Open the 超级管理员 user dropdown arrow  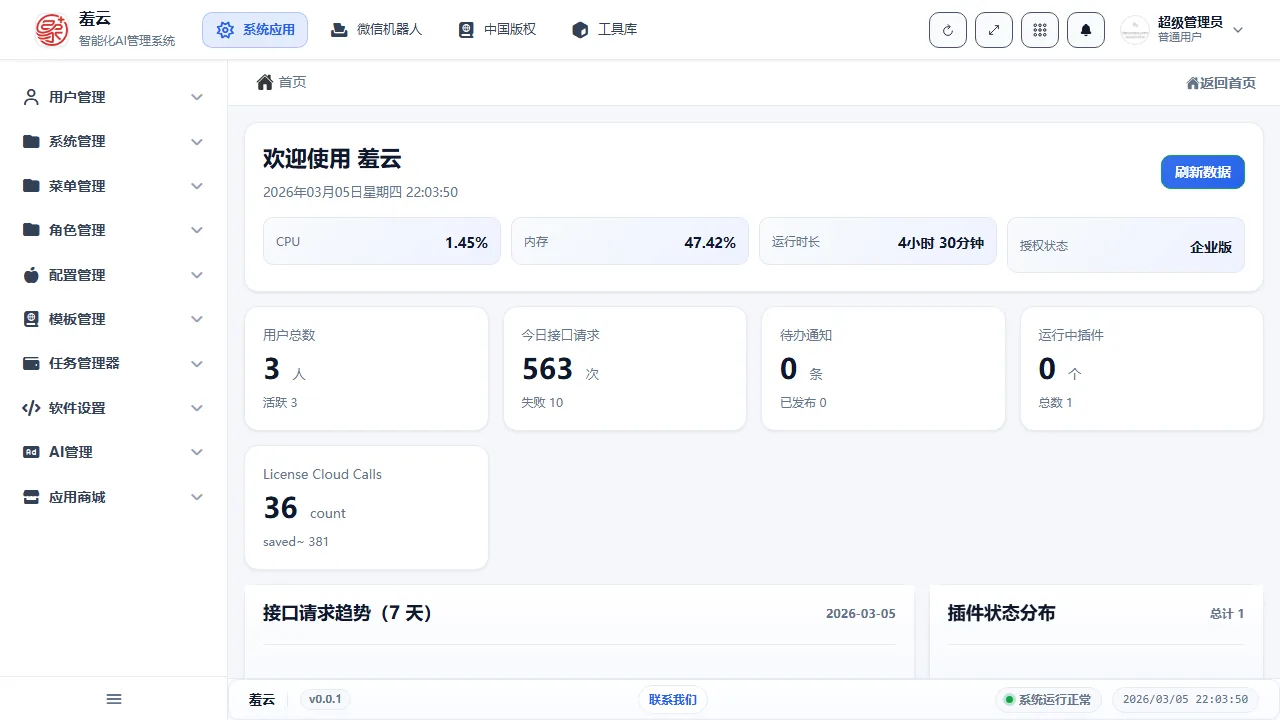coord(1238,30)
